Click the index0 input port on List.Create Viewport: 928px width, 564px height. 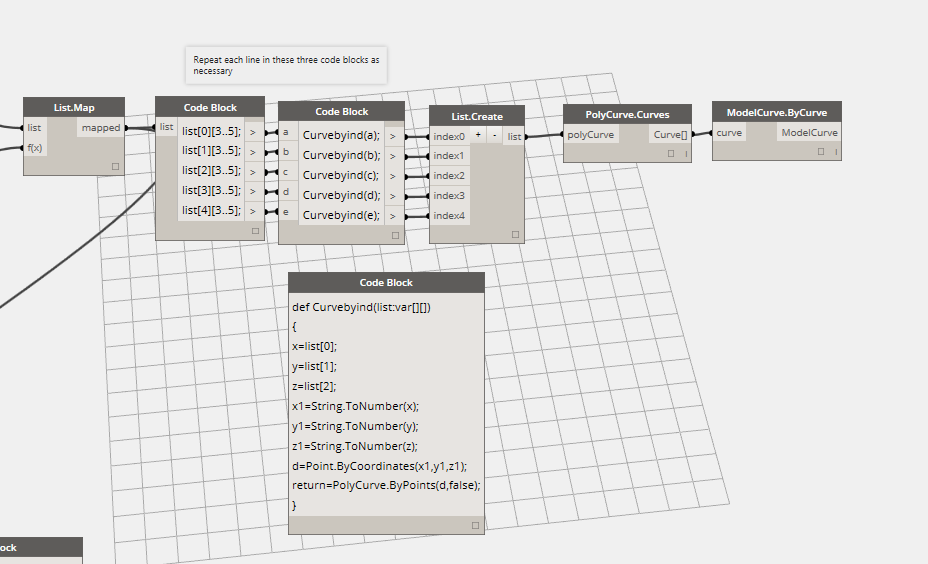(x=449, y=136)
